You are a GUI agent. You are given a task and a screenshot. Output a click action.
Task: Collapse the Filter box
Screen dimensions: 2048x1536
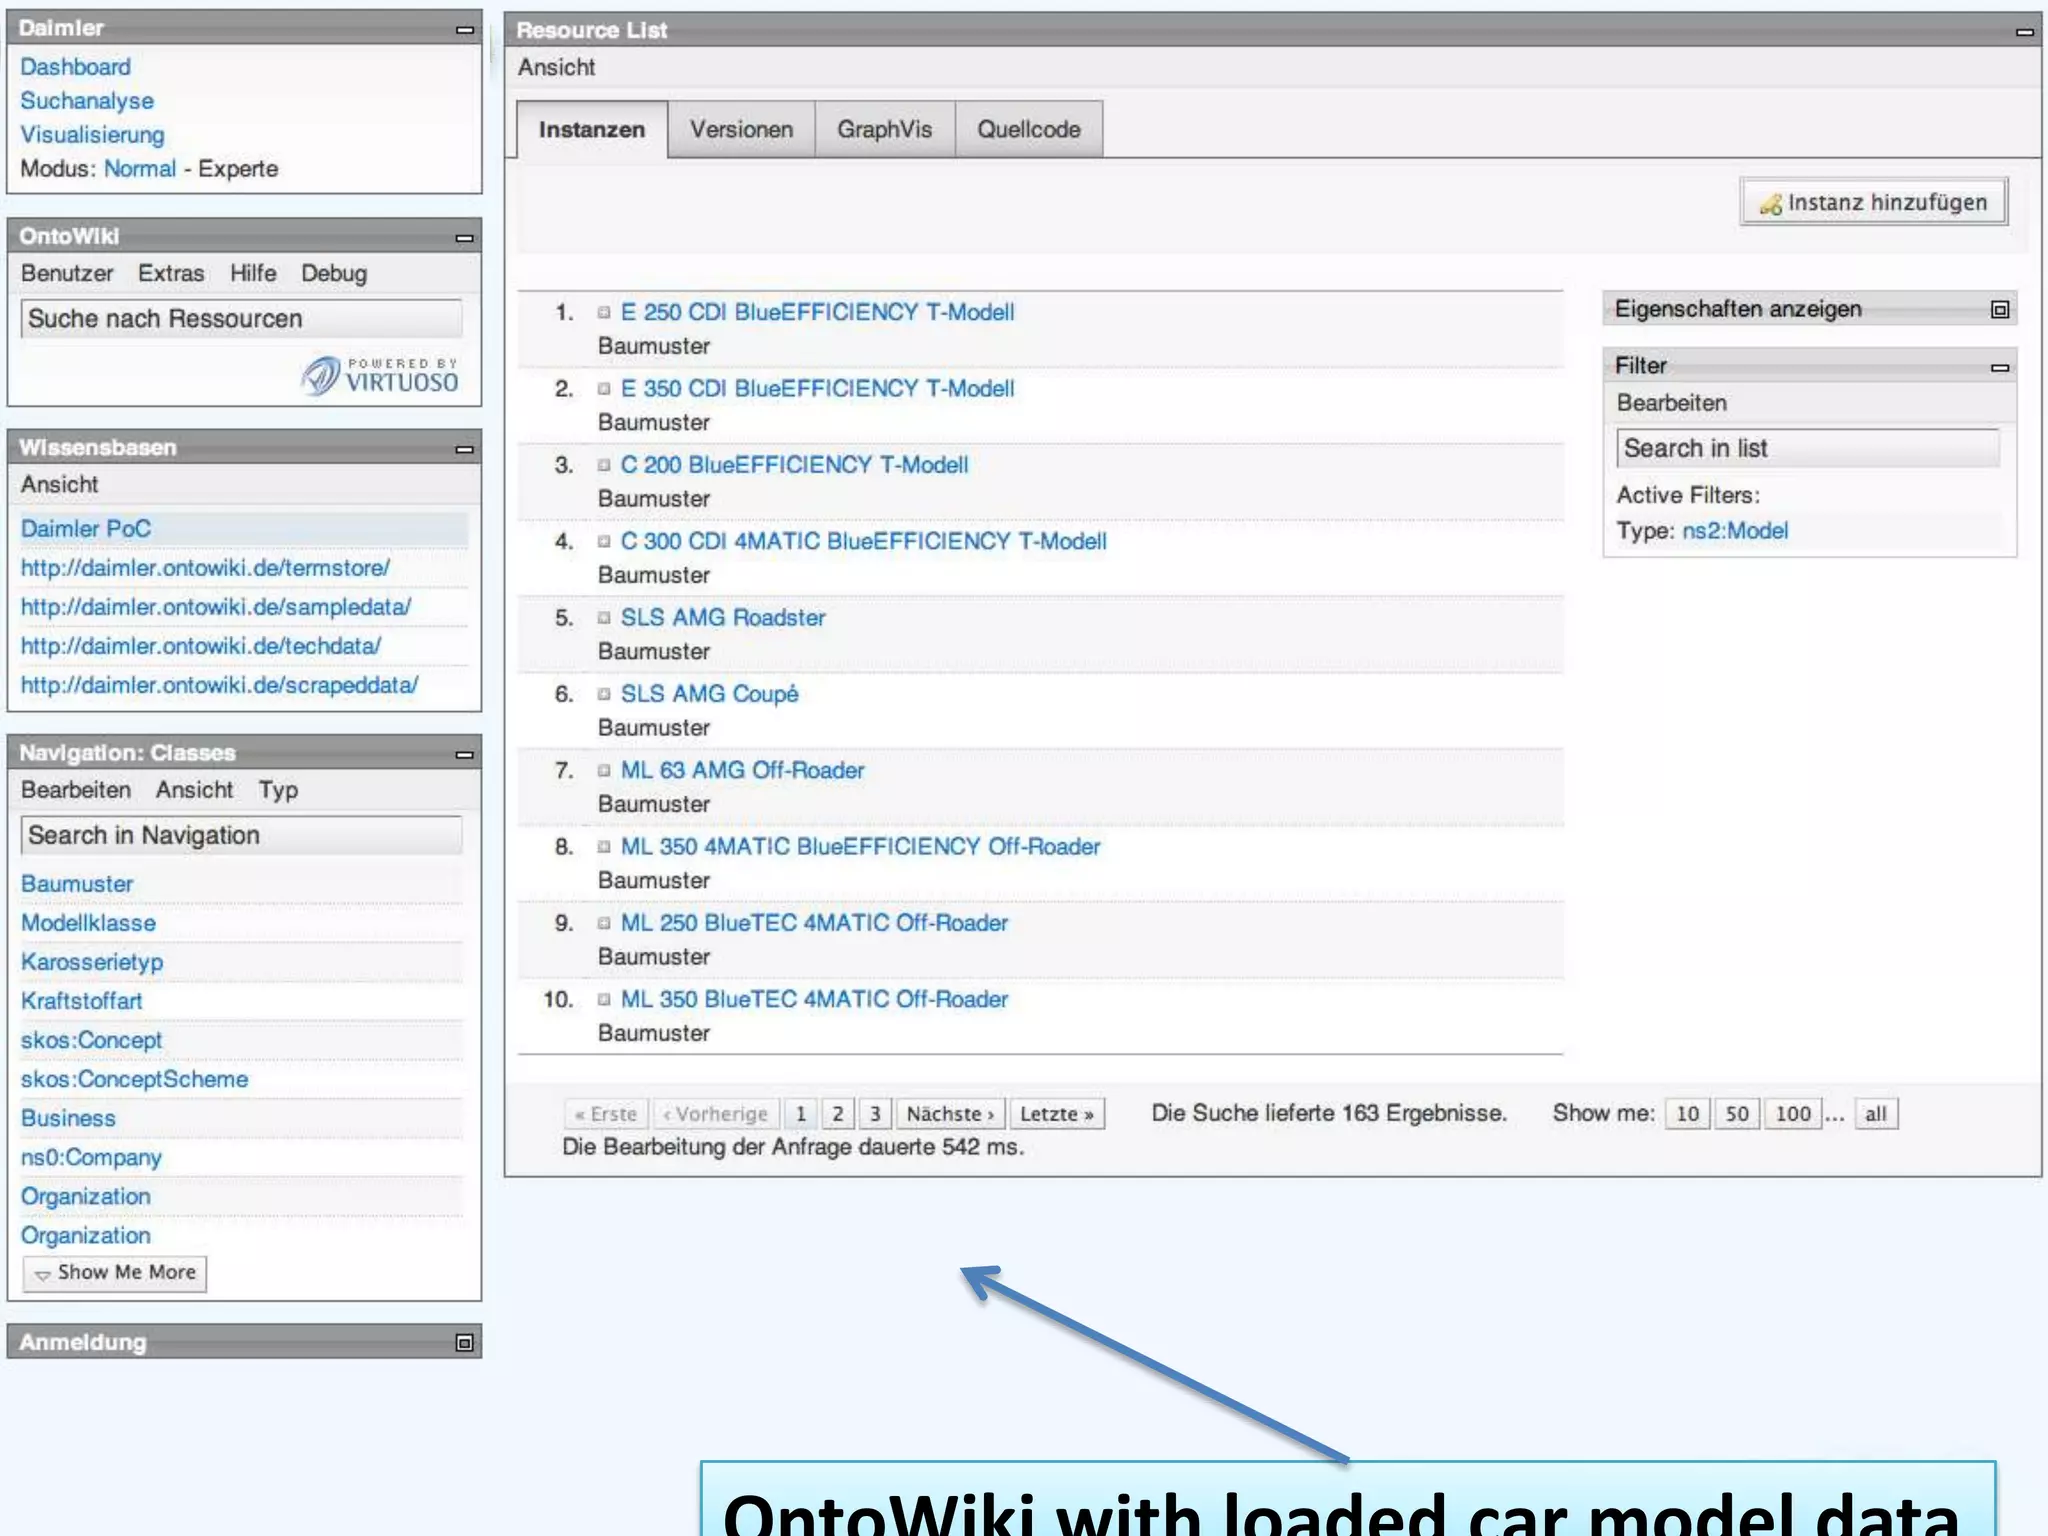[1999, 367]
